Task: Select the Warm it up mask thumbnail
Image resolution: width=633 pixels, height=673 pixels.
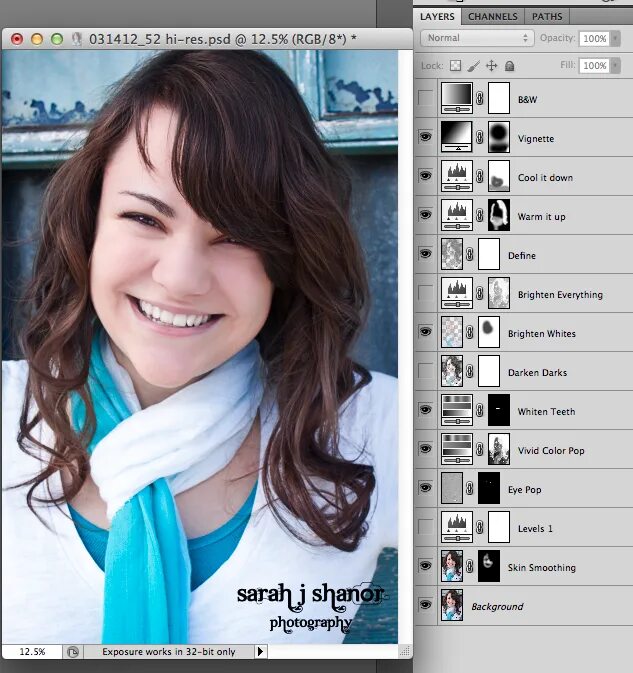Action: coord(499,215)
